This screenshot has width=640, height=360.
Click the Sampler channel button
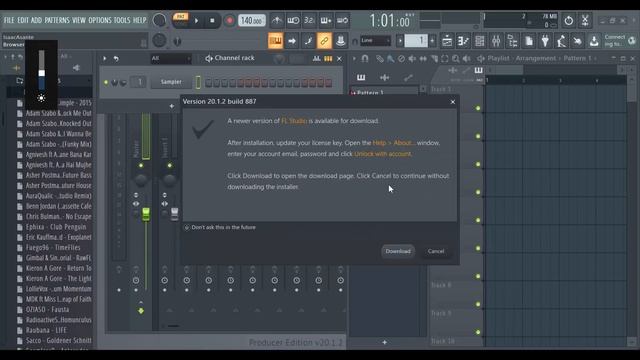tap(171, 82)
